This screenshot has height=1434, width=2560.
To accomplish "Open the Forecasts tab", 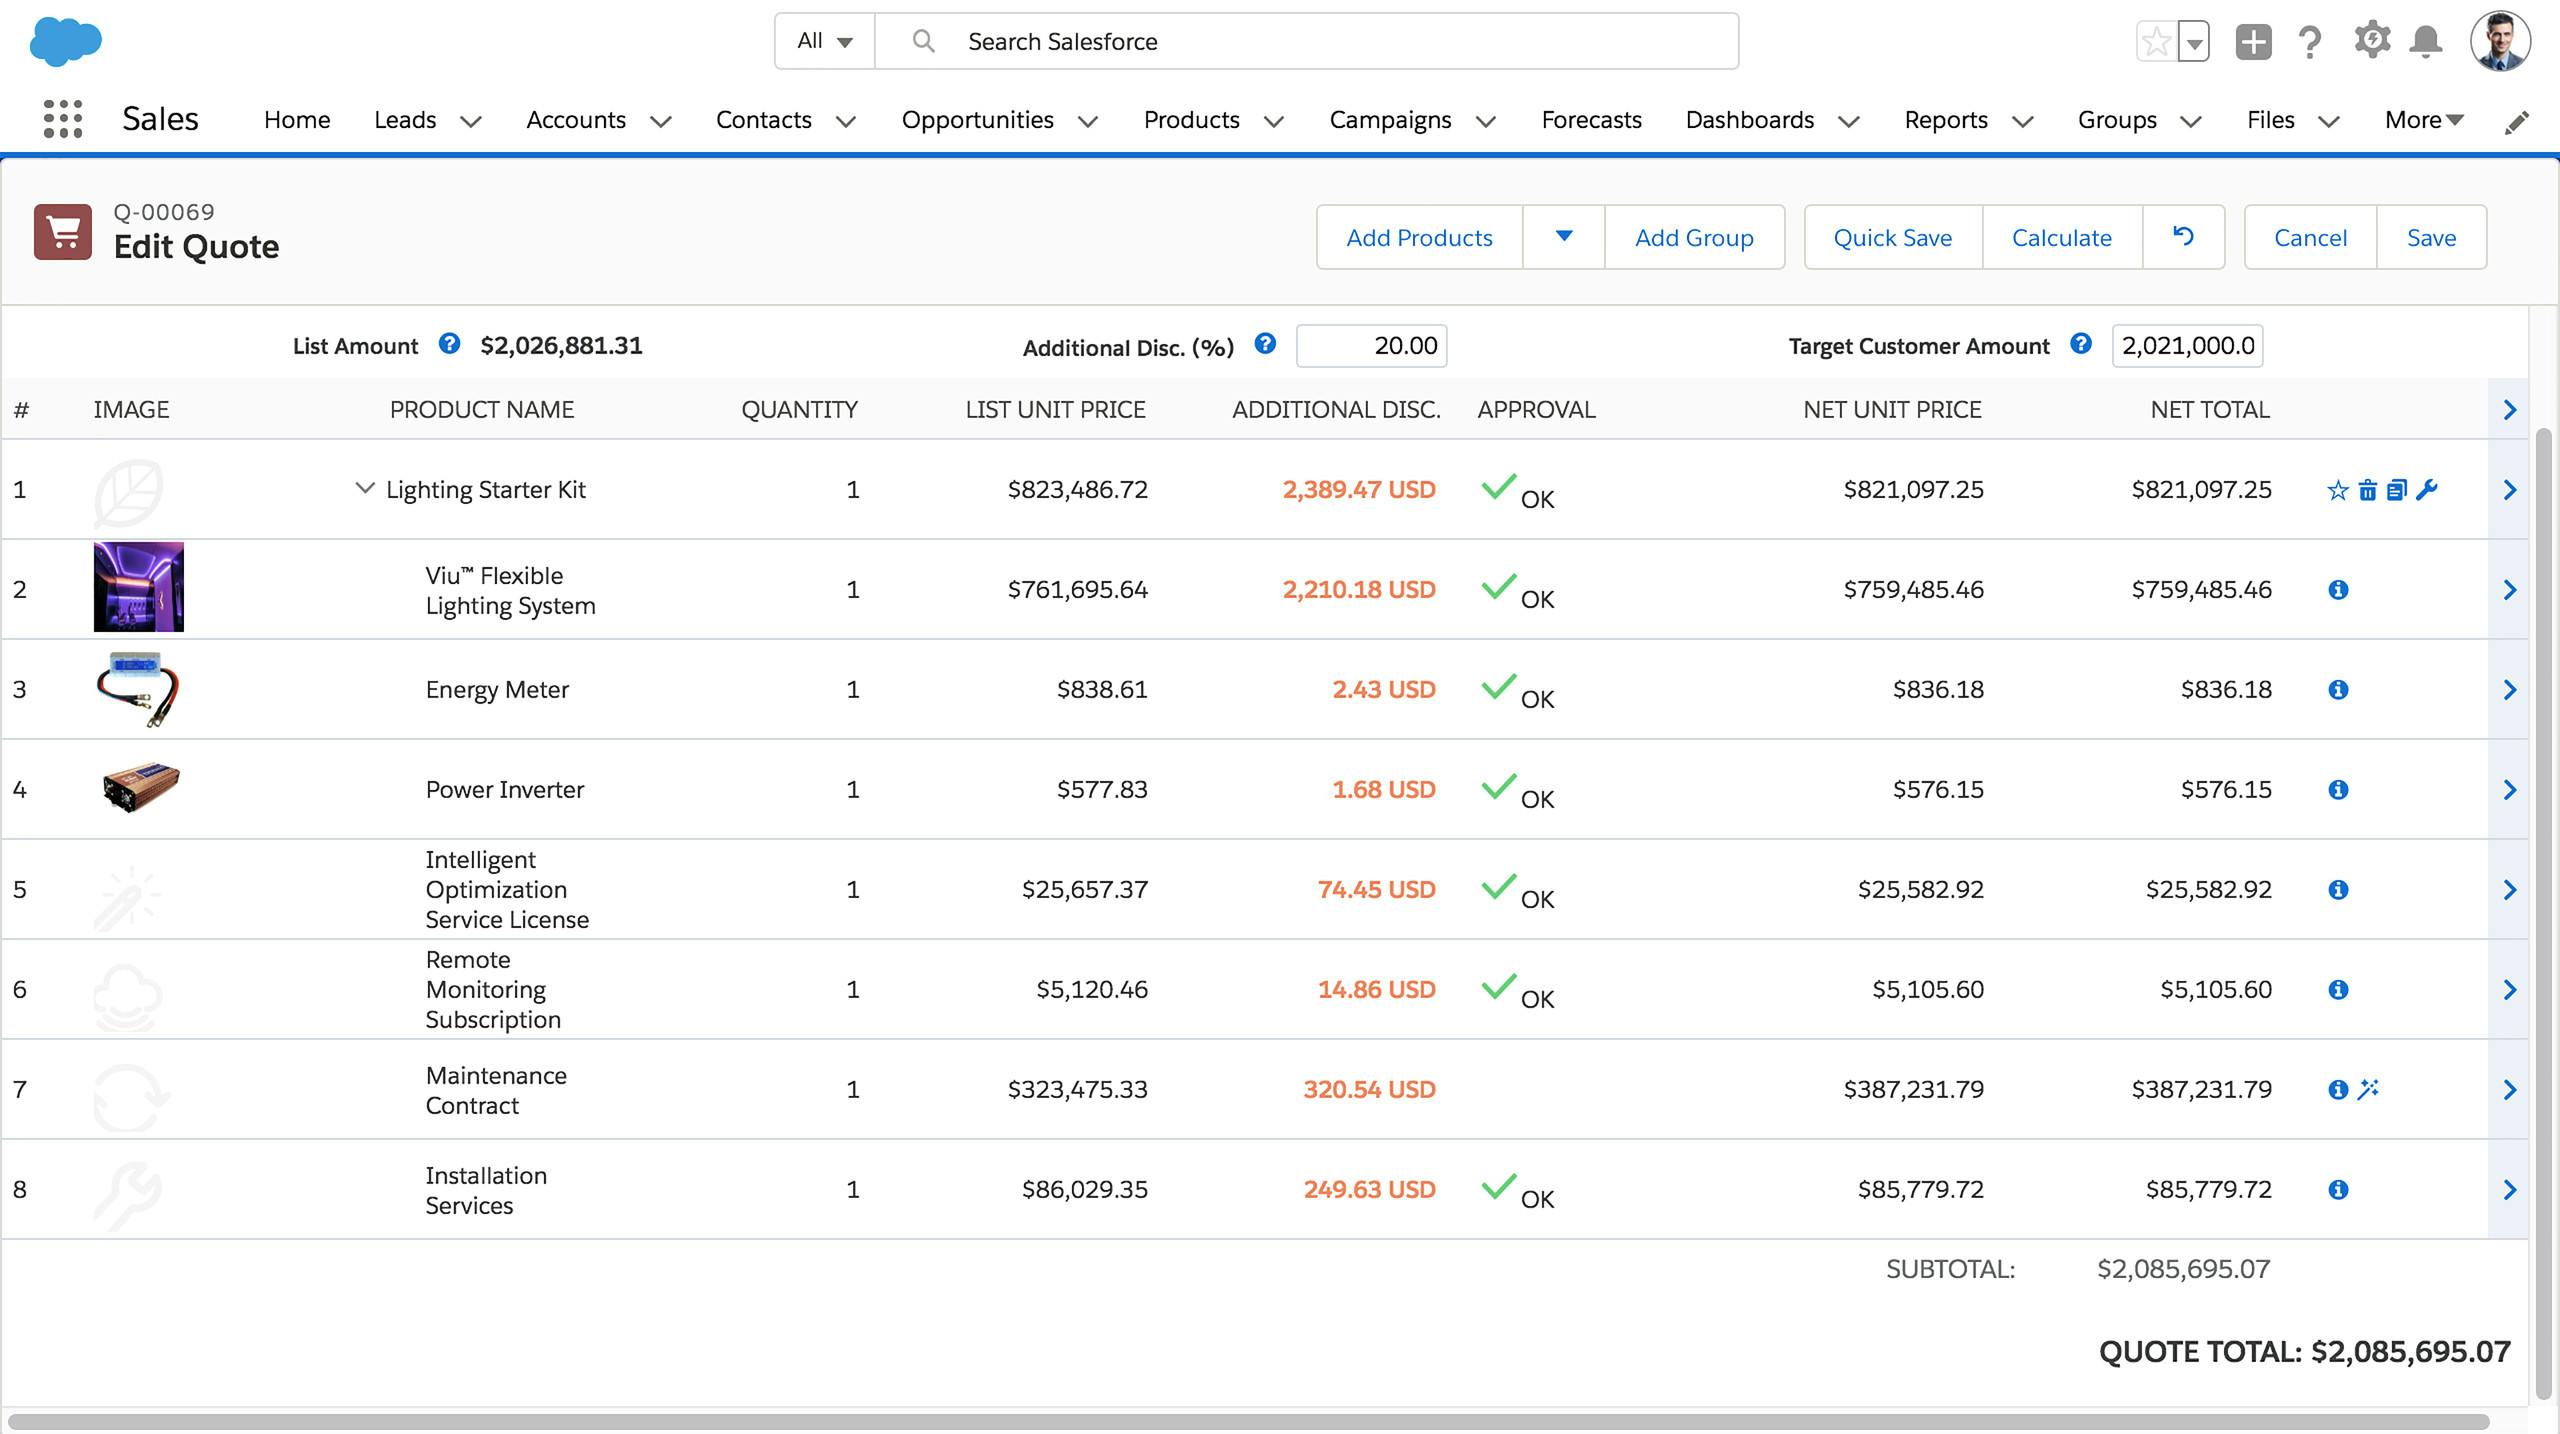I will coord(1591,120).
